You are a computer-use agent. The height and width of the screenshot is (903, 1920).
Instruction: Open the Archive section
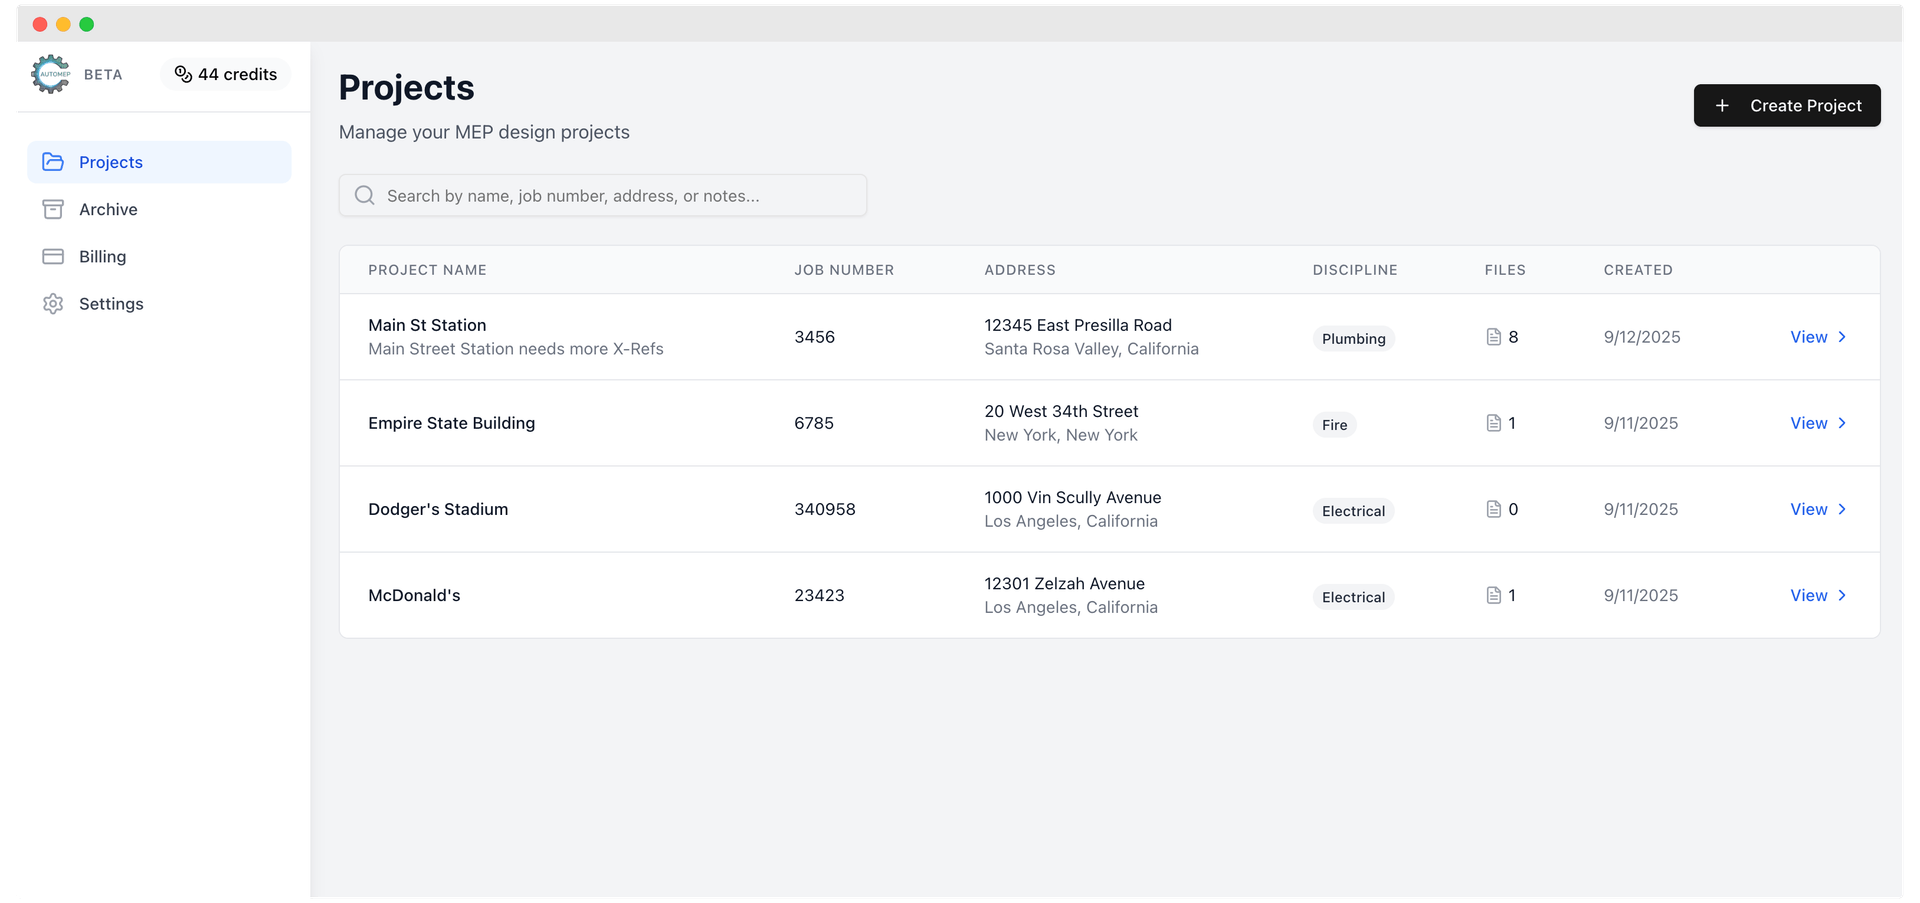click(x=108, y=209)
